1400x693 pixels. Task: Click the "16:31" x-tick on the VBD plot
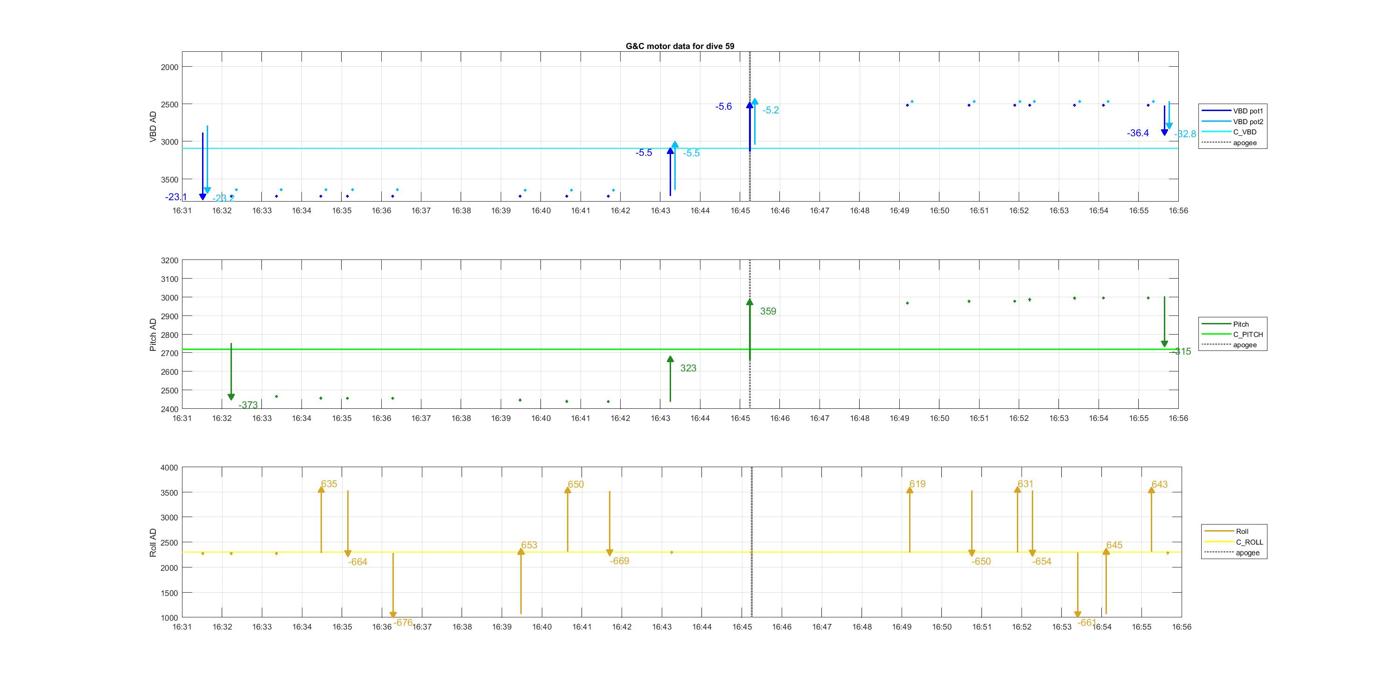click(x=182, y=211)
